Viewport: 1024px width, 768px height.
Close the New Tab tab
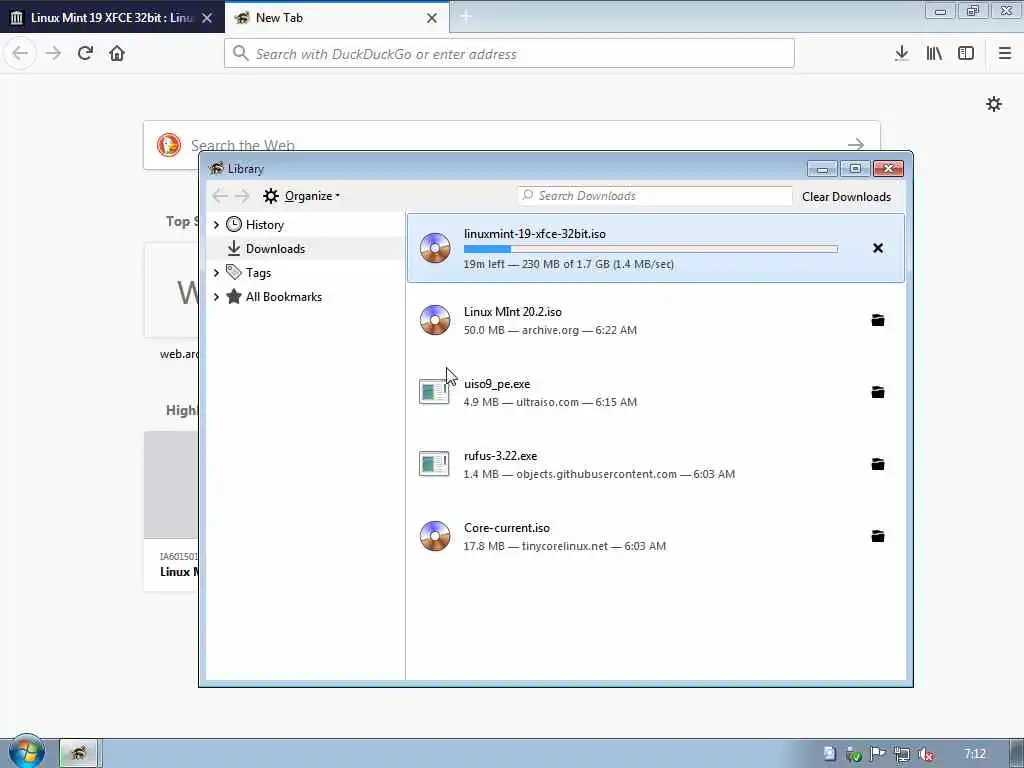point(432,18)
